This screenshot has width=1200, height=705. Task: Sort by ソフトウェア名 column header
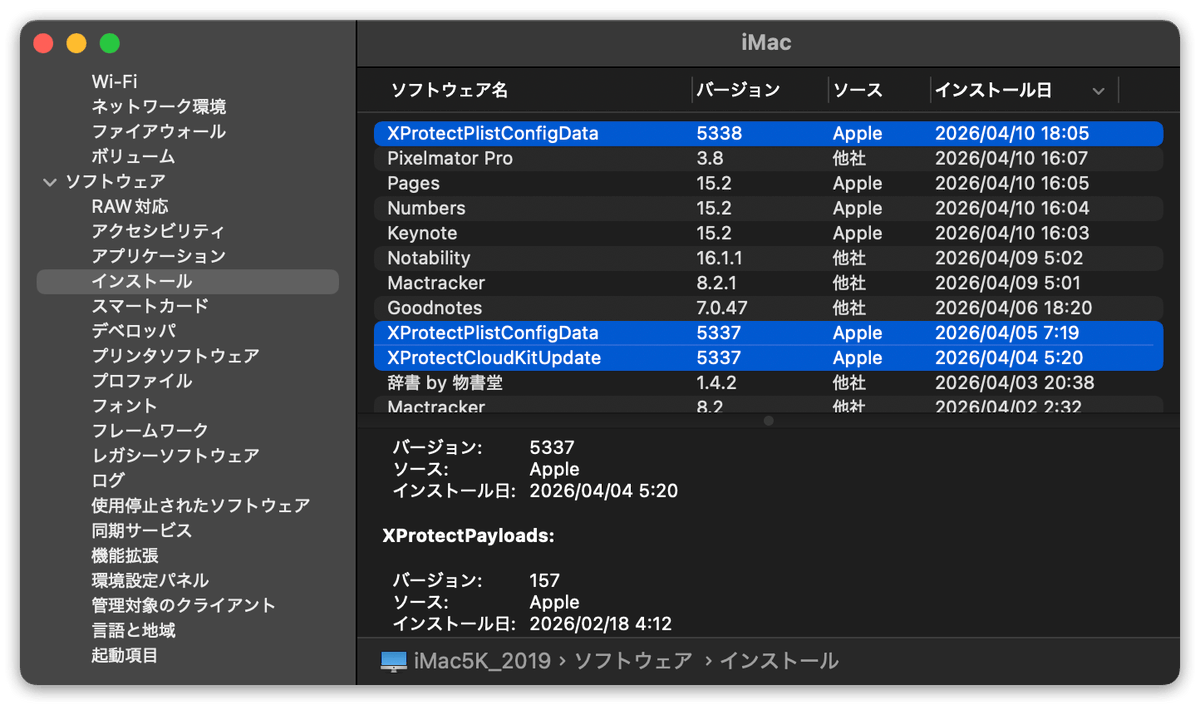click(x=449, y=90)
